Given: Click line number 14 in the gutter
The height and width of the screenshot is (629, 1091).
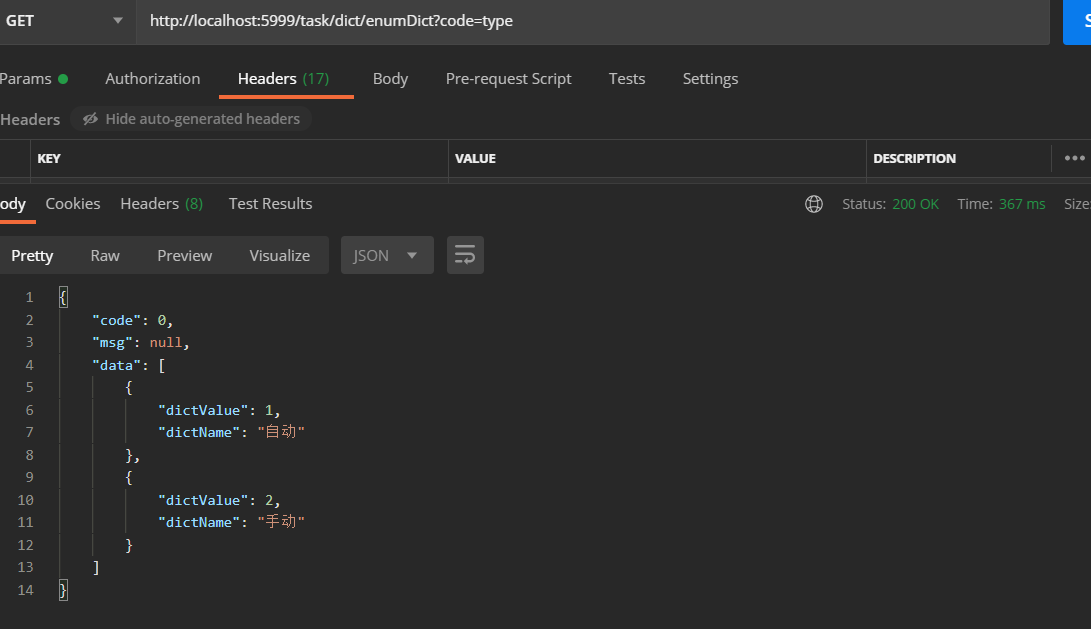Looking at the screenshot, I should pyautogui.click(x=26, y=590).
